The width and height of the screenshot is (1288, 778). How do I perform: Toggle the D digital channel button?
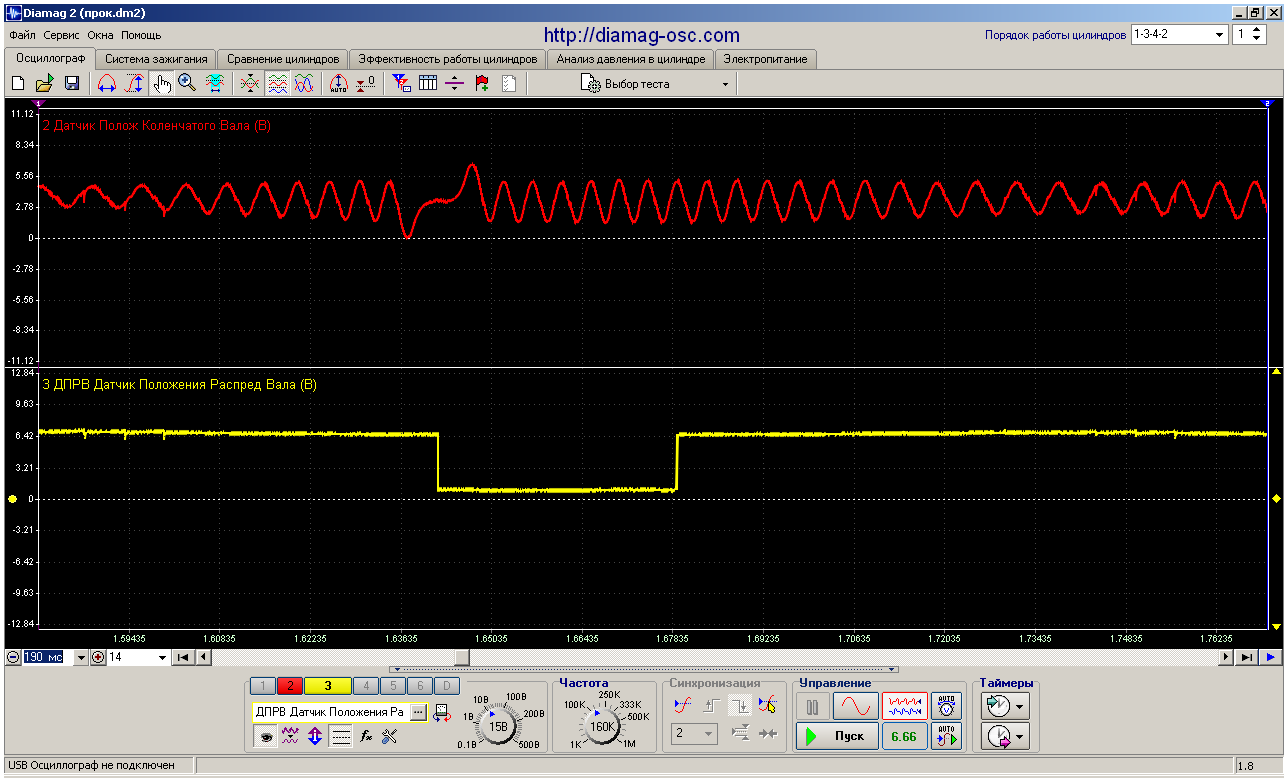pyautogui.click(x=447, y=685)
